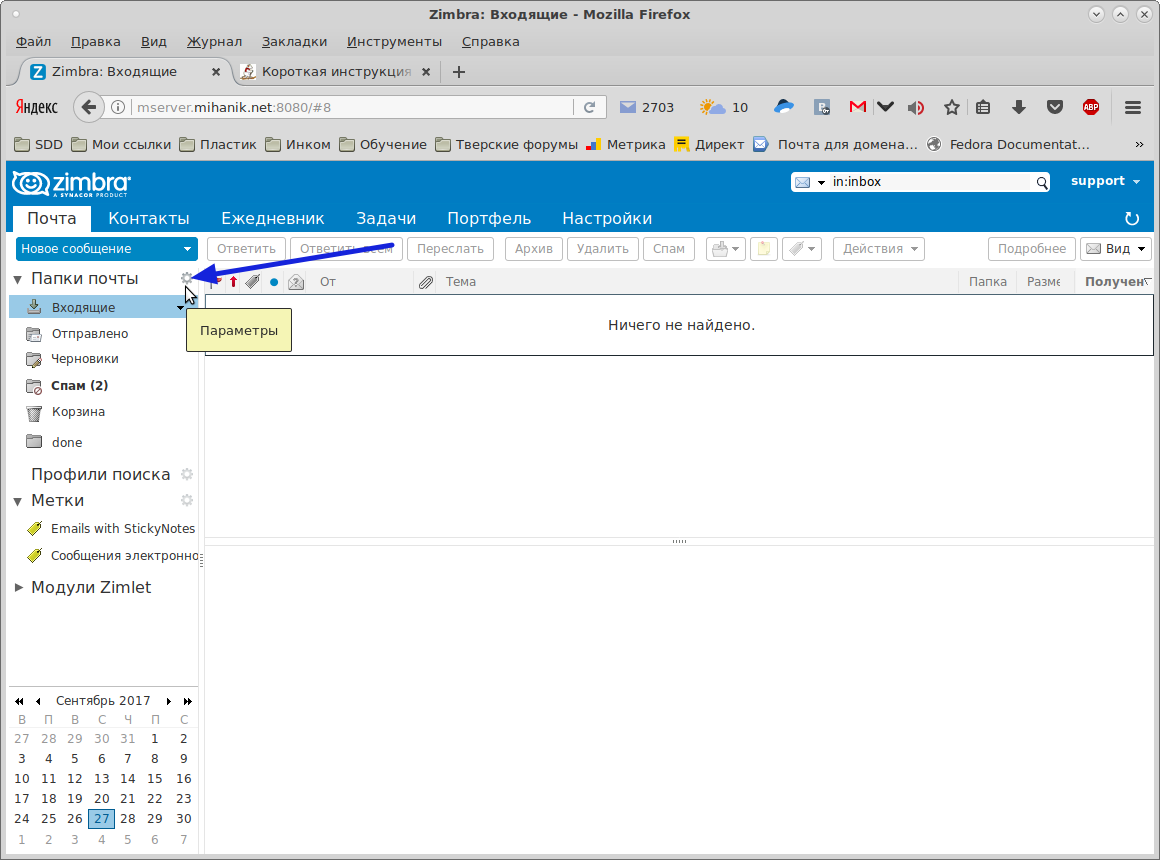Collapse the Папки почты section
Viewport: 1160px width, 860px height.
(18, 279)
